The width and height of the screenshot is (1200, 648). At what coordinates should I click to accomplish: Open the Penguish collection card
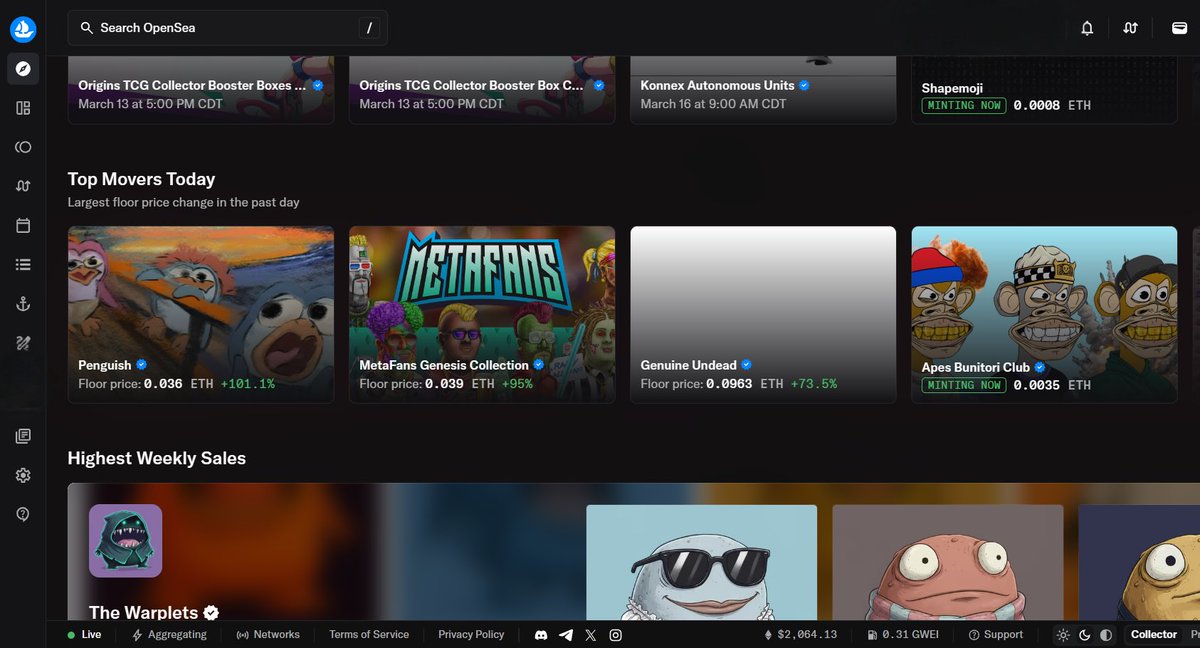coord(201,315)
